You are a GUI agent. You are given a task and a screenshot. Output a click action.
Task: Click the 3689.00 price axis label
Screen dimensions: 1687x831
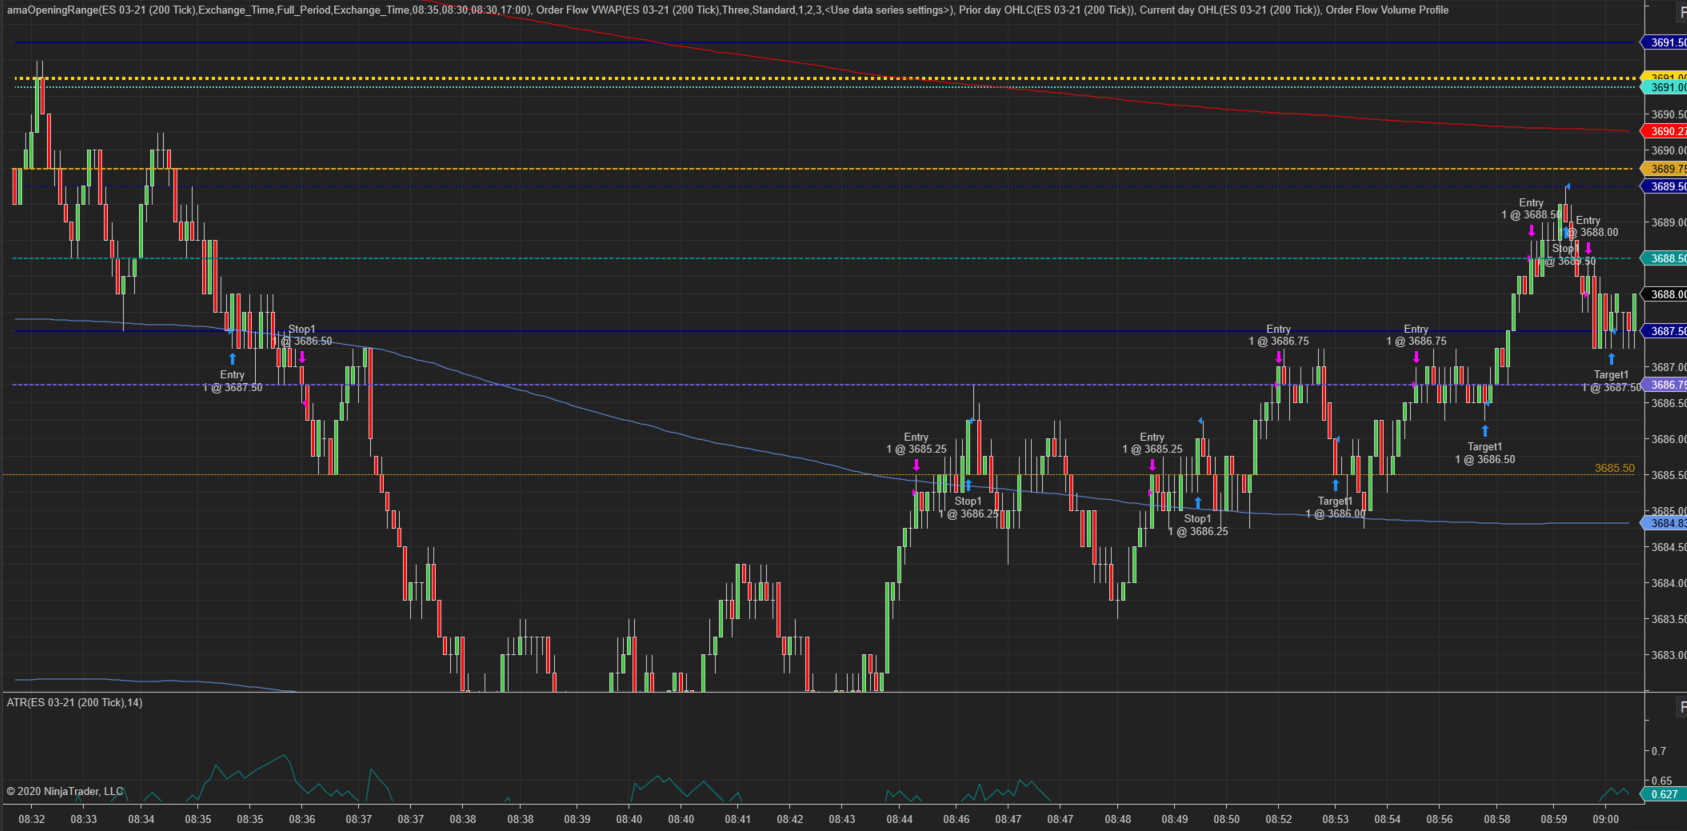click(1668, 223)
